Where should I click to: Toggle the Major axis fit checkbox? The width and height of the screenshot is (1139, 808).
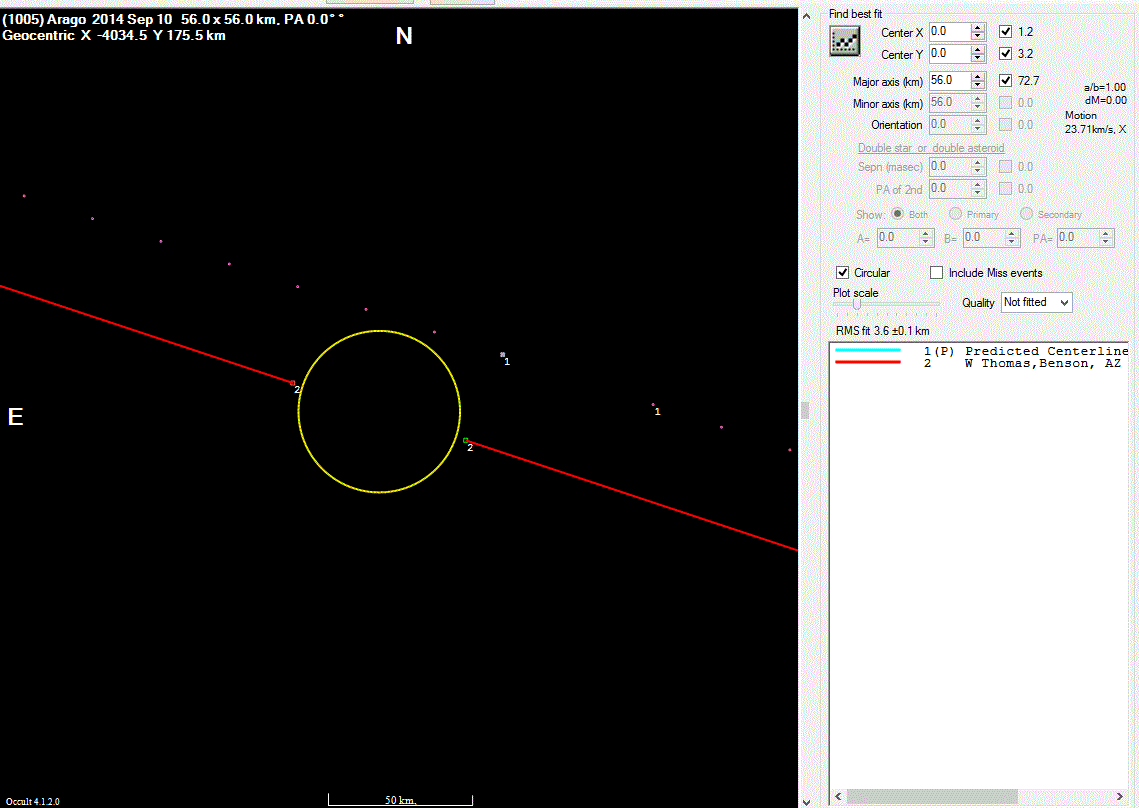click(1006, 81)
